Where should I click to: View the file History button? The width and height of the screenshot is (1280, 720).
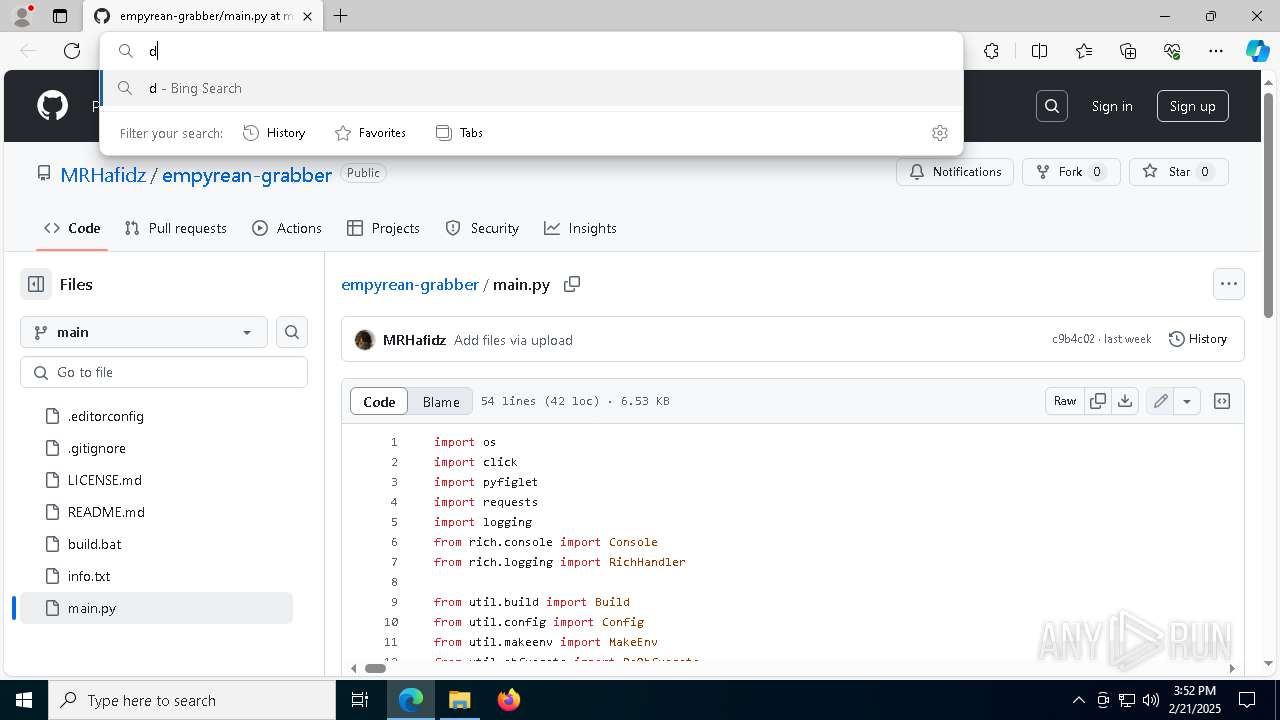click(x=1198, y=339)
